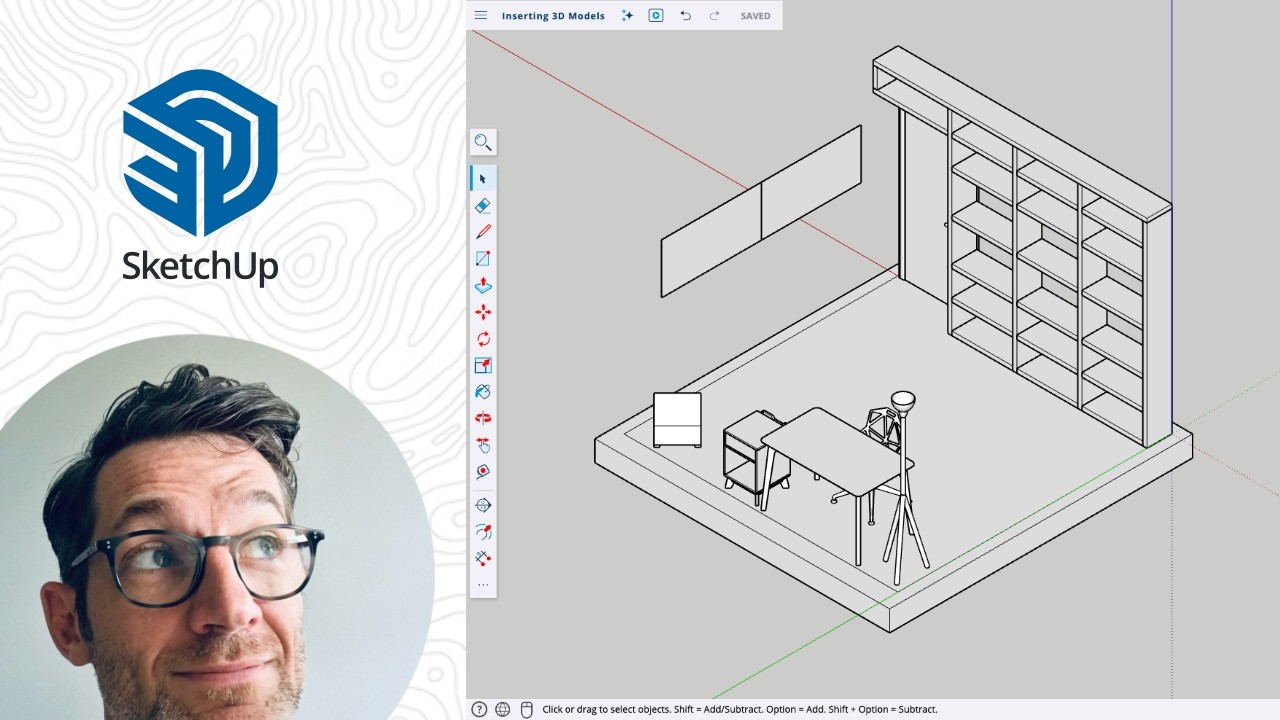Activate the Push/Pull tool

click(483, 285)
